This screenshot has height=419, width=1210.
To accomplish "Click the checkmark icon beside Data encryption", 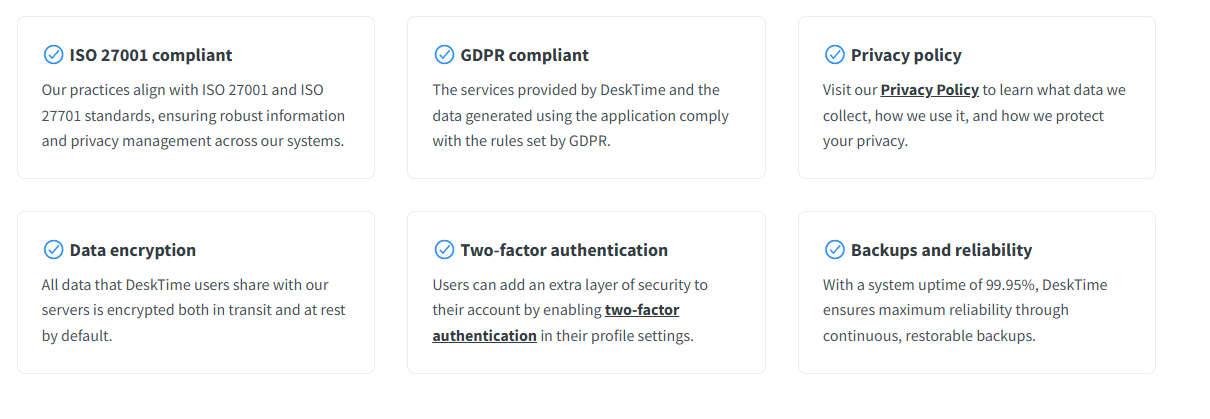I will 53,250.
